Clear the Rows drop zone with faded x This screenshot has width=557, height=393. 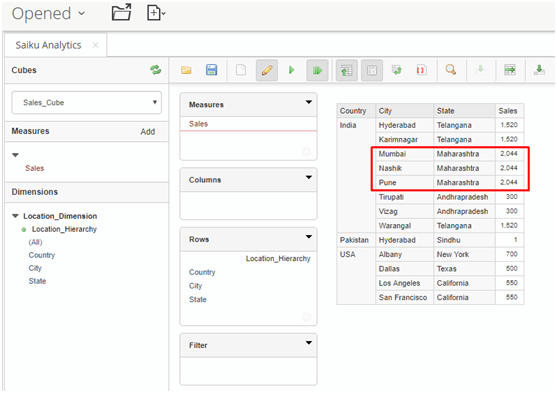click(x=306, y=317)
